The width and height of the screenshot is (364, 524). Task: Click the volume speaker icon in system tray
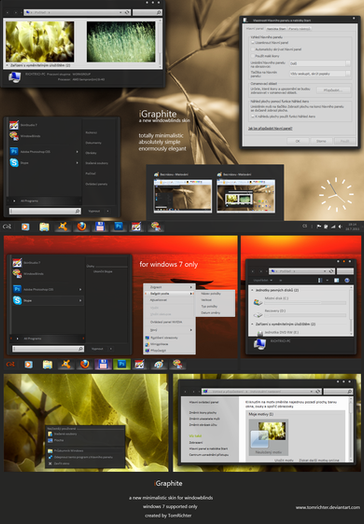tap(340, 227)
